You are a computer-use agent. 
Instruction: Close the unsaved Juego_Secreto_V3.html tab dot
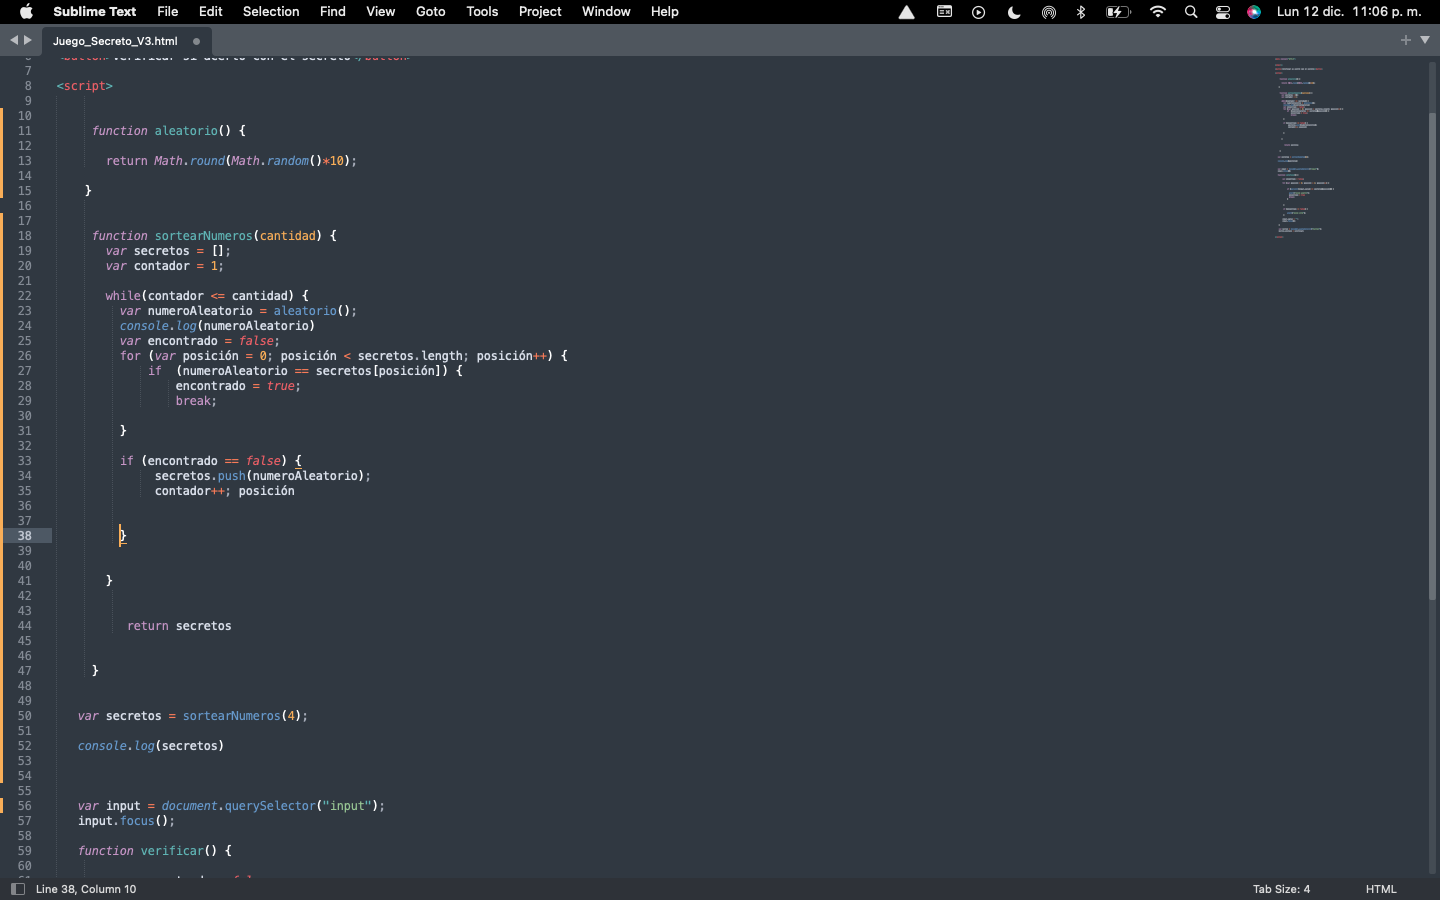[x=196, y=41]
